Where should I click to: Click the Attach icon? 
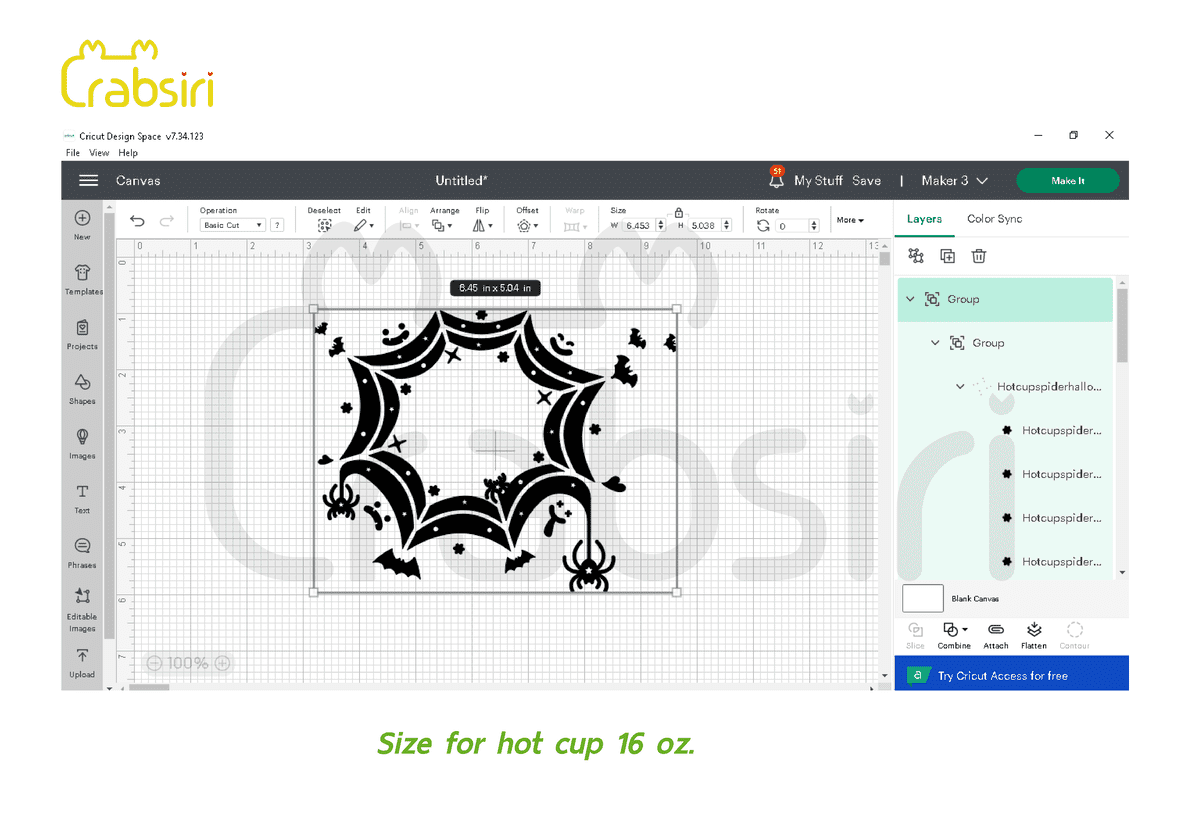coord(995,634)
